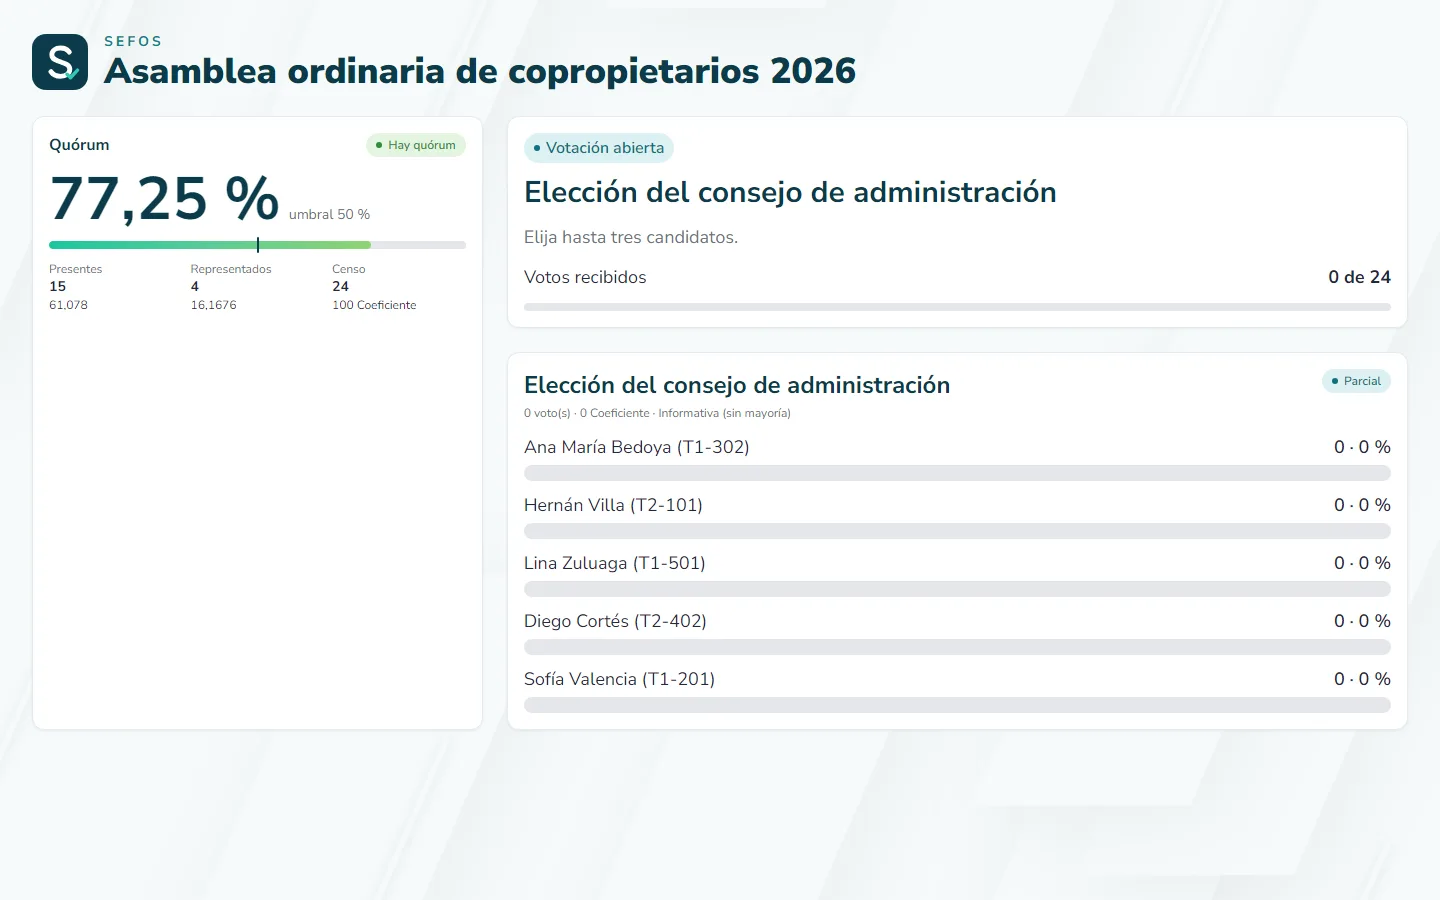
Task: Click the umbral 50 % label
Action: click(x=329, y=214)
